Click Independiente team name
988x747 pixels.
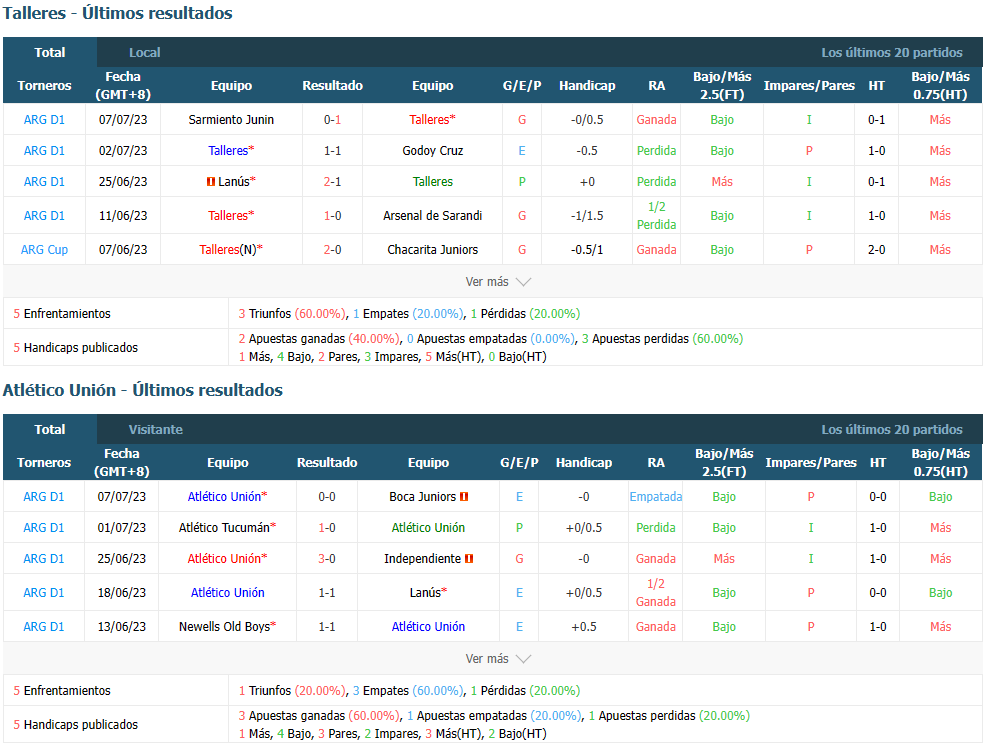click(x=422, y=558)
